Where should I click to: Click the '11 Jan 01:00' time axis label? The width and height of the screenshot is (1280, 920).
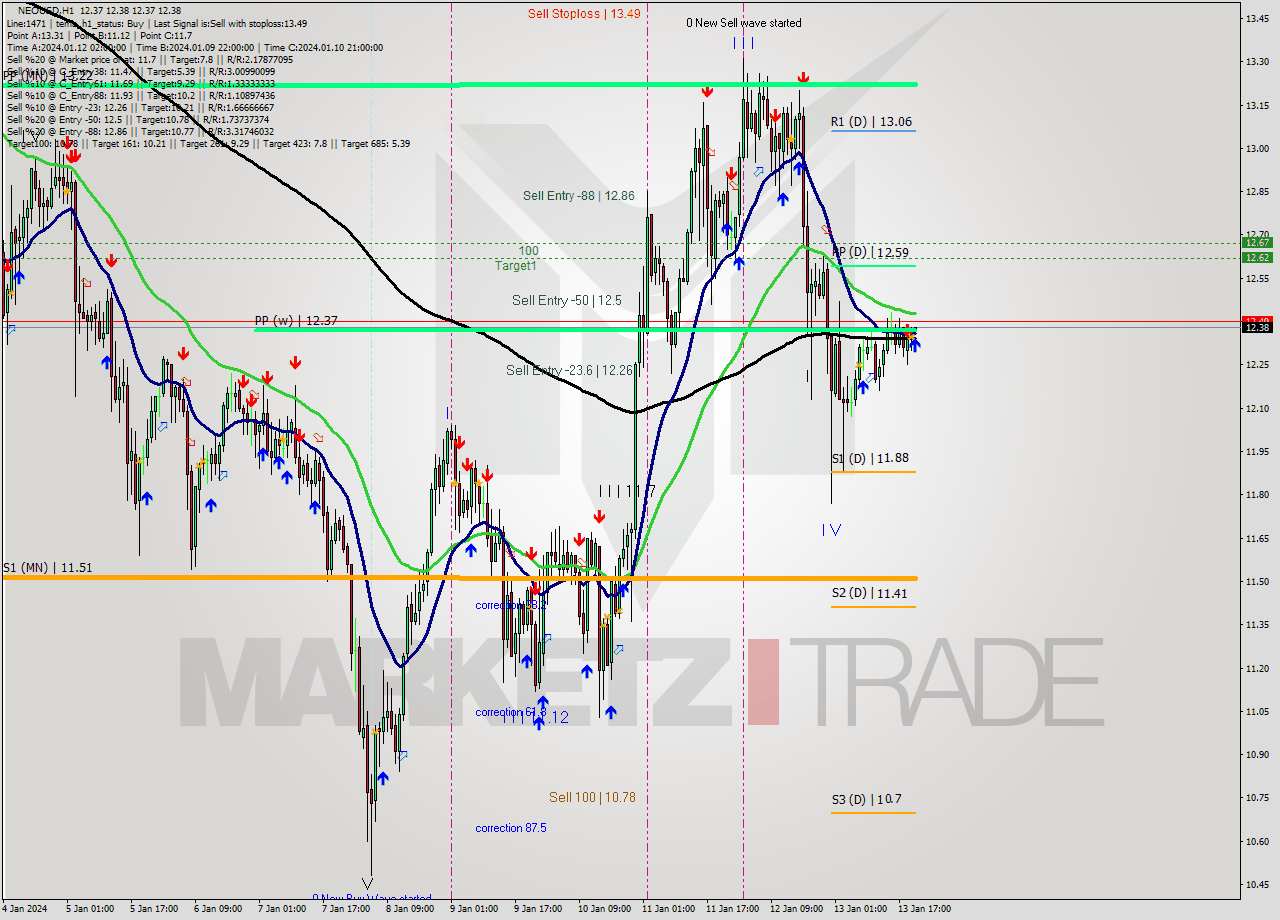pyautogui.click(x=669, y=909)
